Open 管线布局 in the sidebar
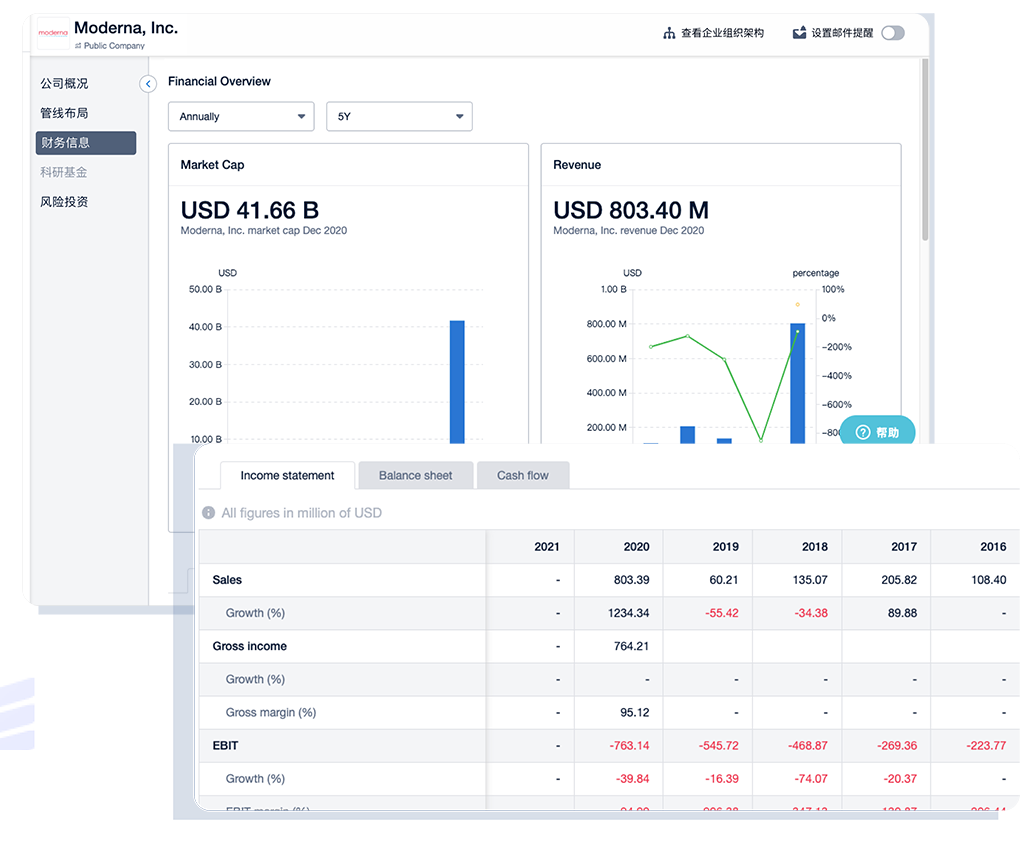This screenshot has width=1026, height=841. (64, 113)
